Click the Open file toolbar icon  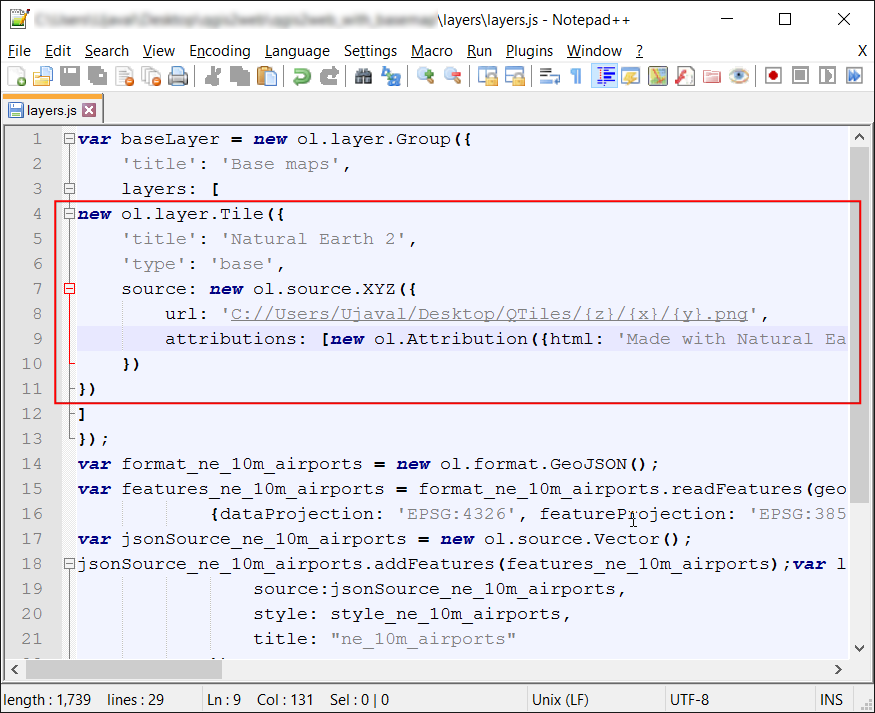(43, 76)
